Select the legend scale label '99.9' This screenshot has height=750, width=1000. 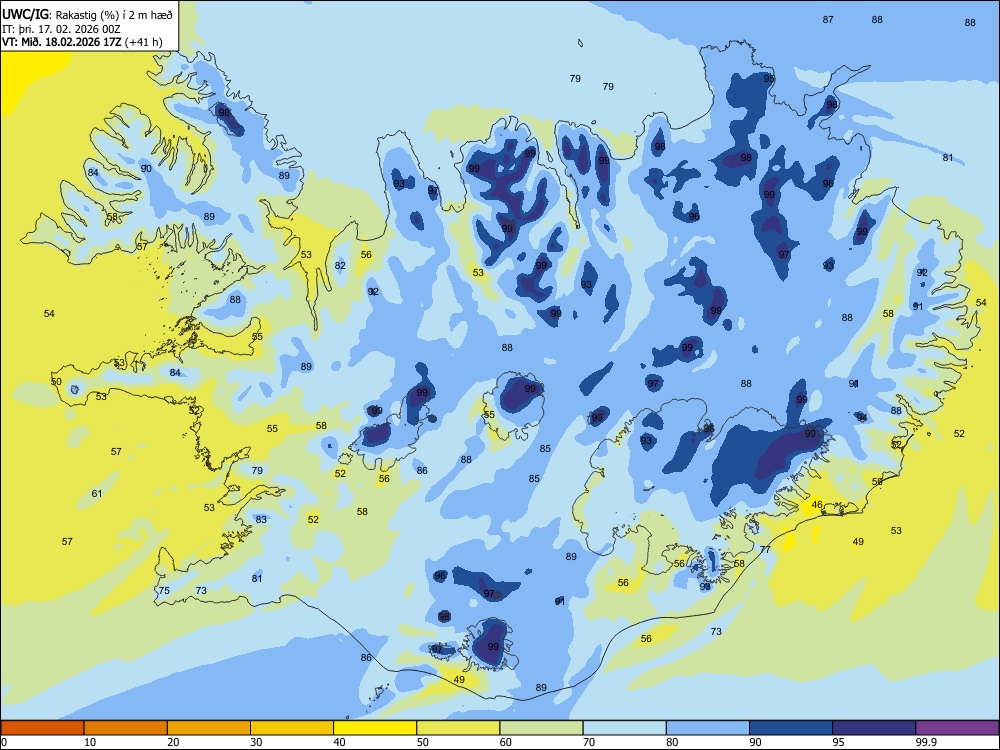(926, 742)
